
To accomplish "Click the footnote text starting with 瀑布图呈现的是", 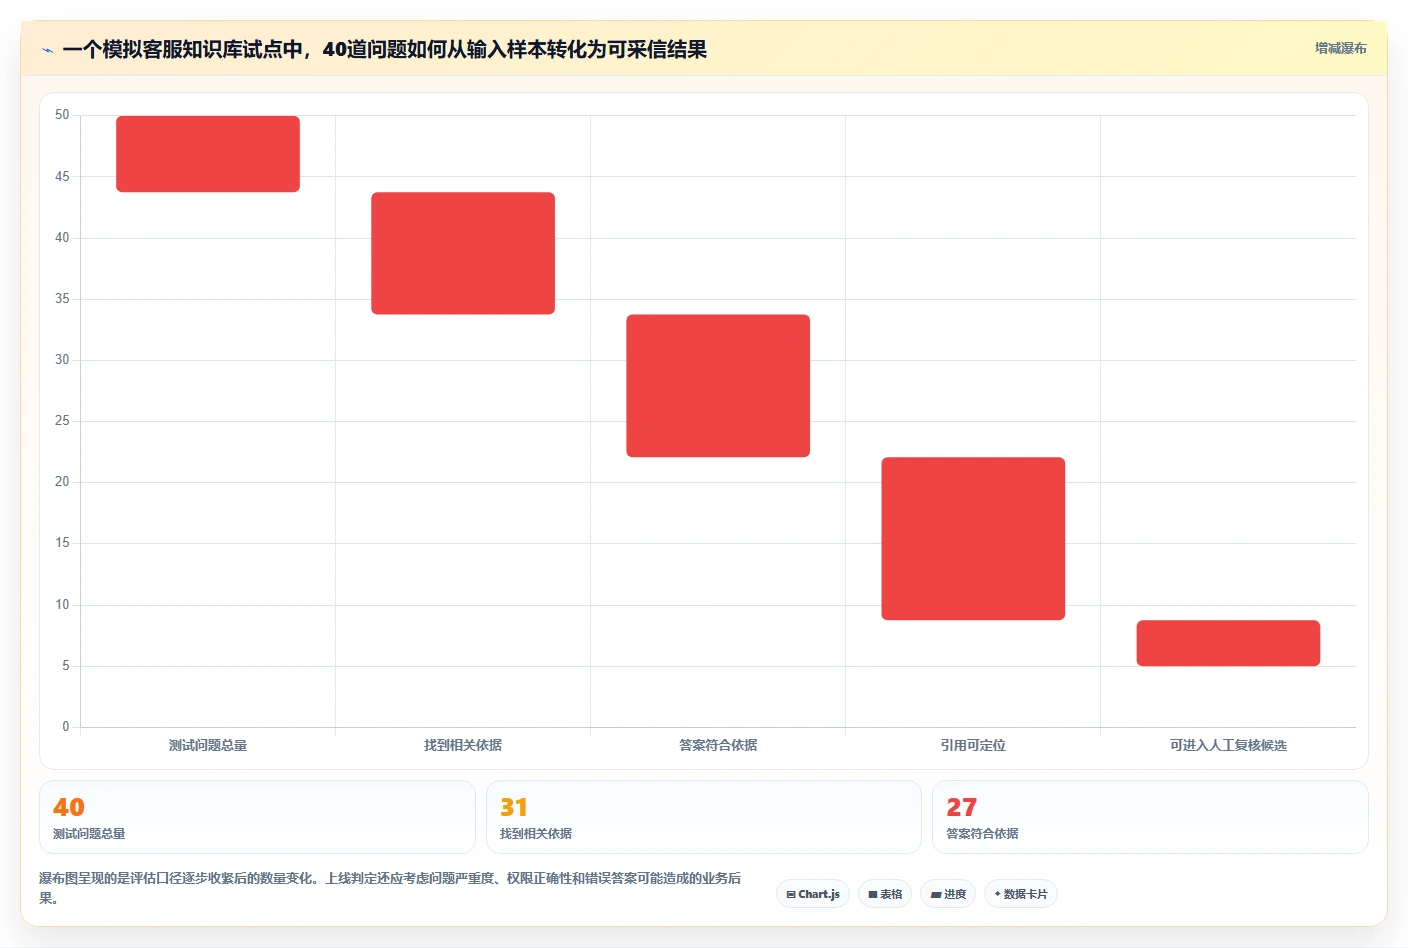I will pos(390,888).
